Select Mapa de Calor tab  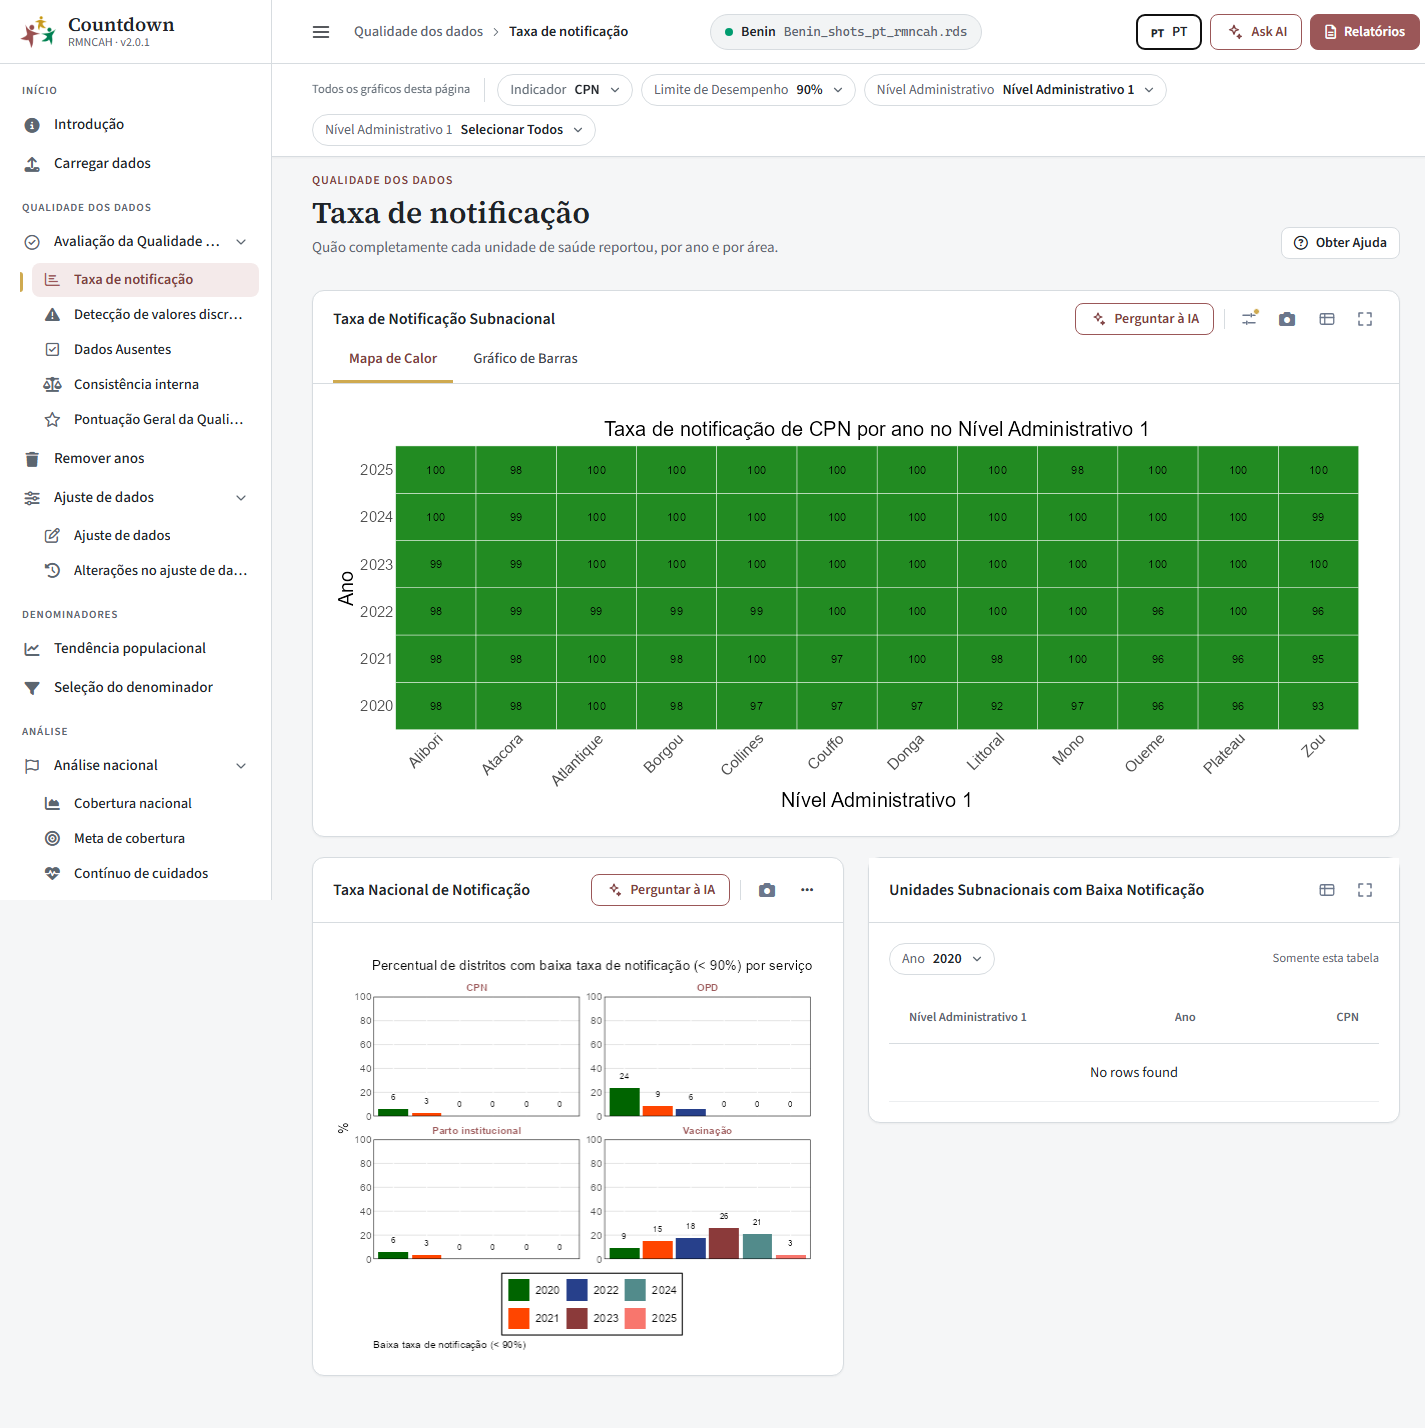393,359
